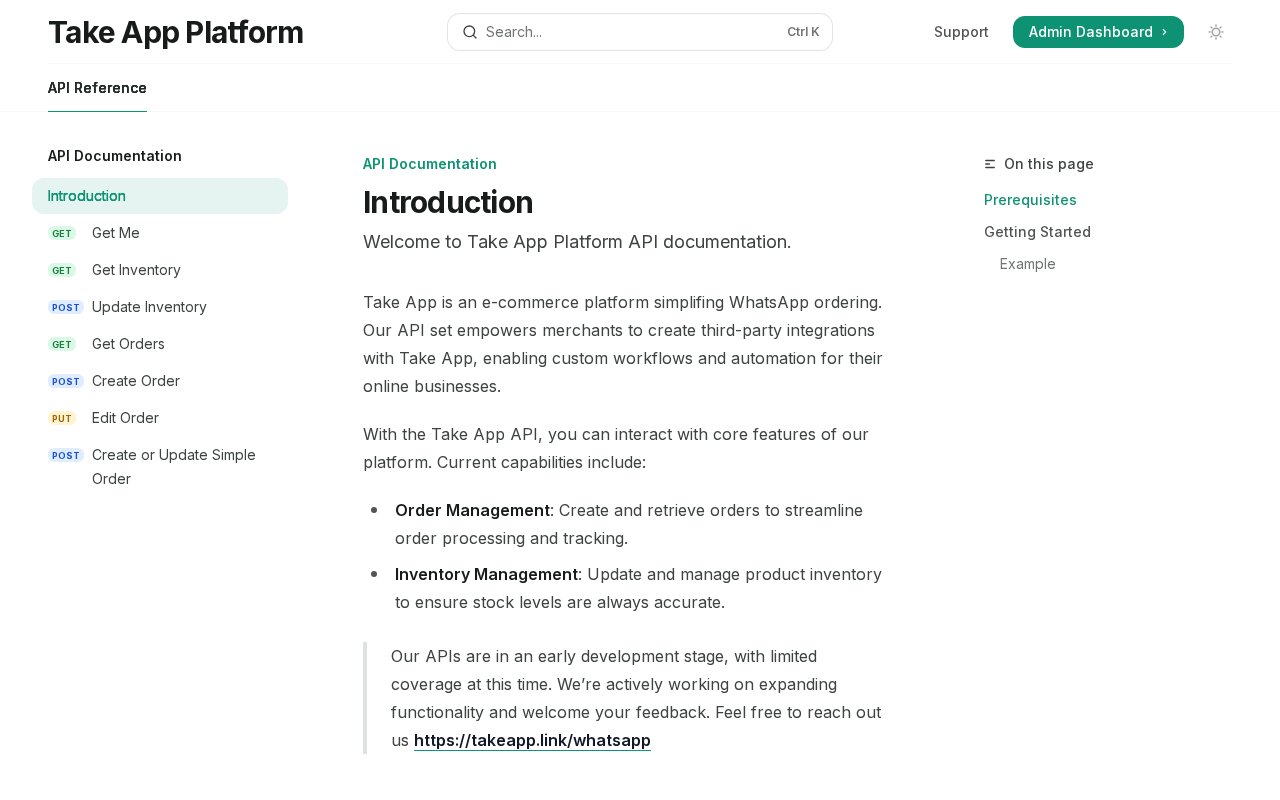This screenshot has width=1280, height=800.
Task: Open the takeapp.link/whatsapp link
Action: 532,741
